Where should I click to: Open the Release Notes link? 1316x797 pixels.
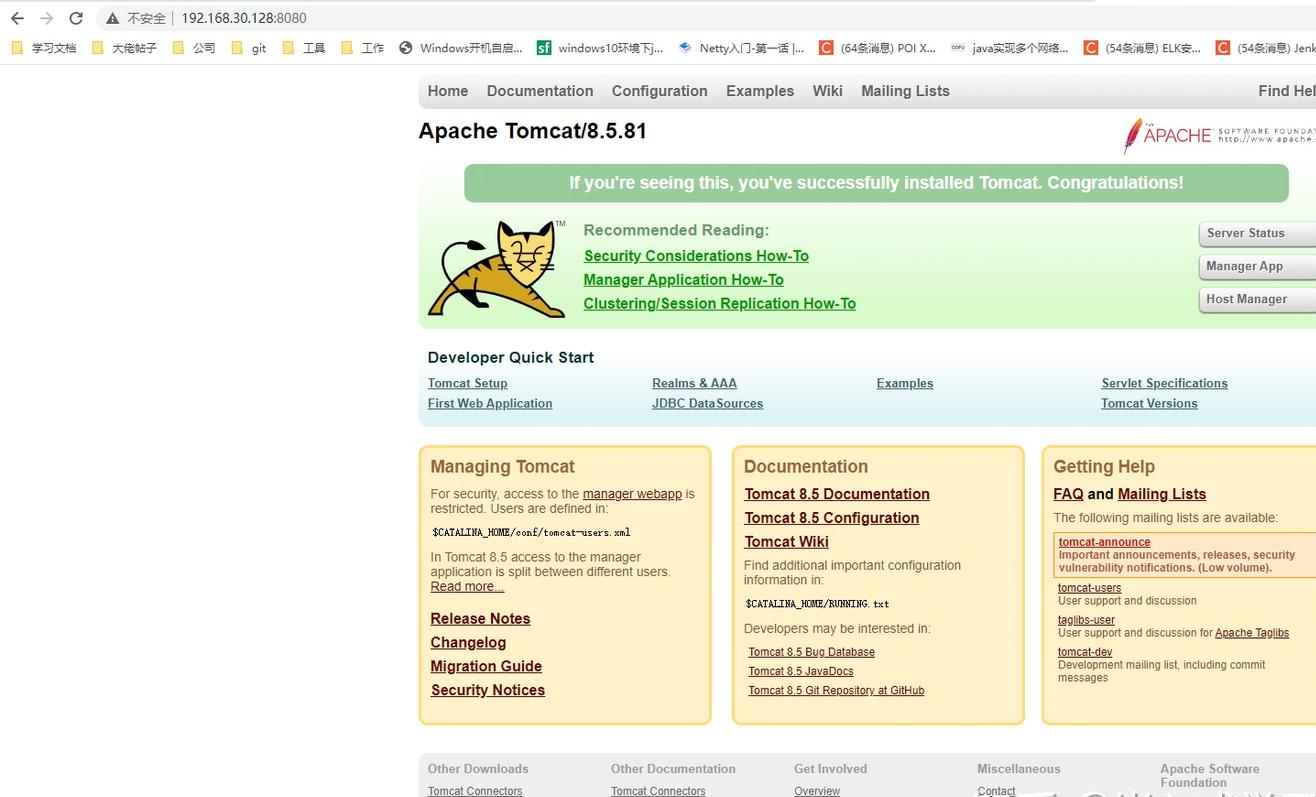coord(481,619)
